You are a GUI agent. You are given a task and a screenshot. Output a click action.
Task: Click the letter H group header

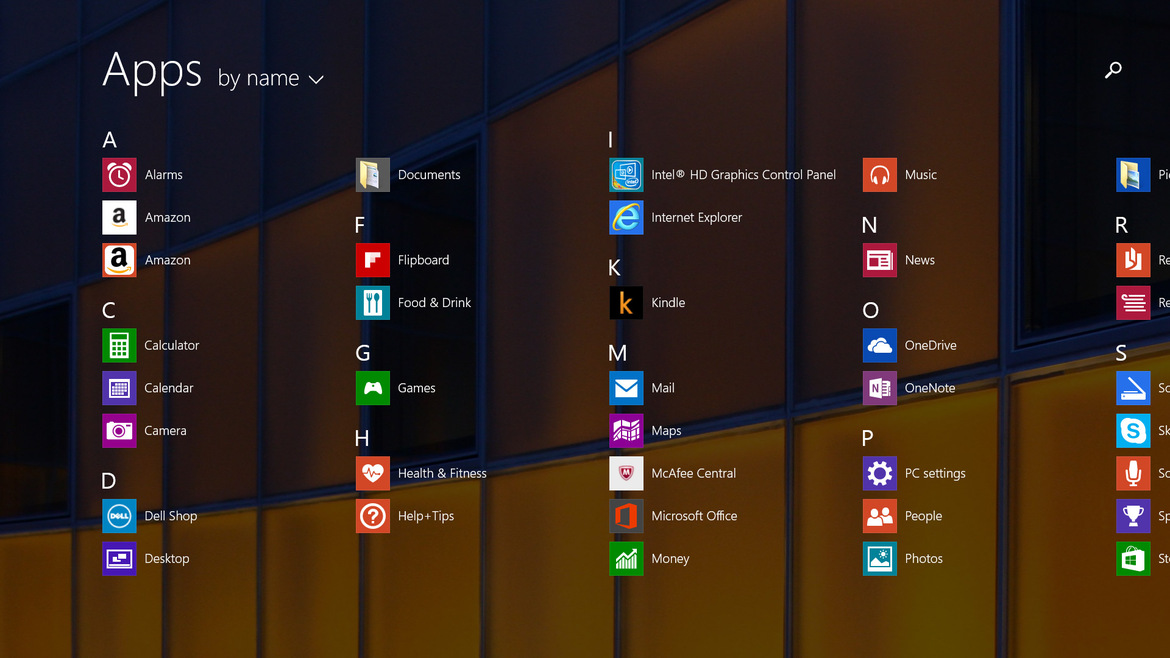point(362,438)
